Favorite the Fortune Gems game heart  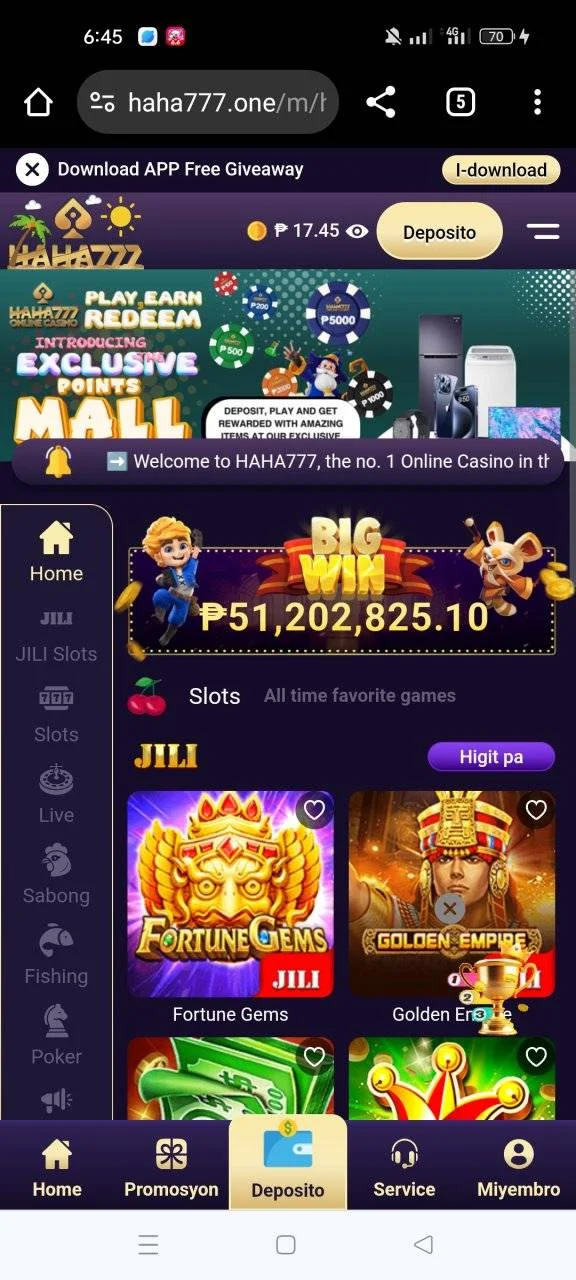(x=315, y=810)
